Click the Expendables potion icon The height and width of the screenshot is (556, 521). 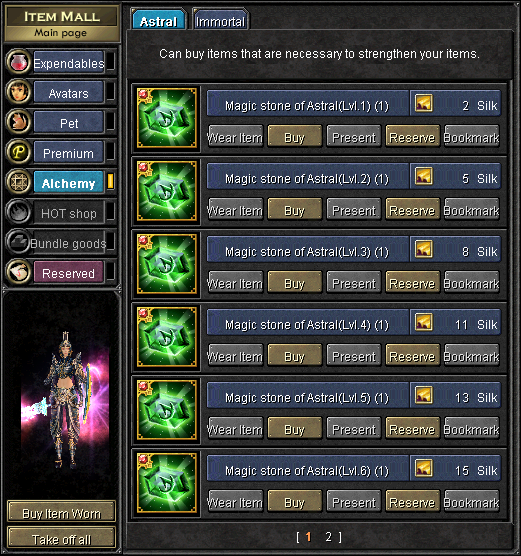[x=18, y=62]
